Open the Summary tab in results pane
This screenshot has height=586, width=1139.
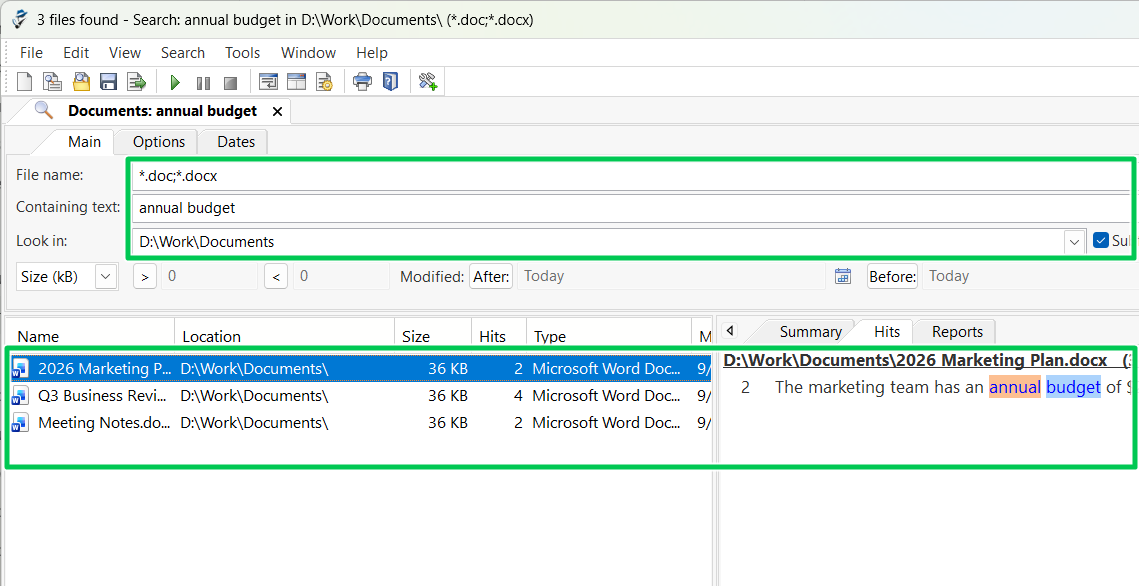point(811,332)
